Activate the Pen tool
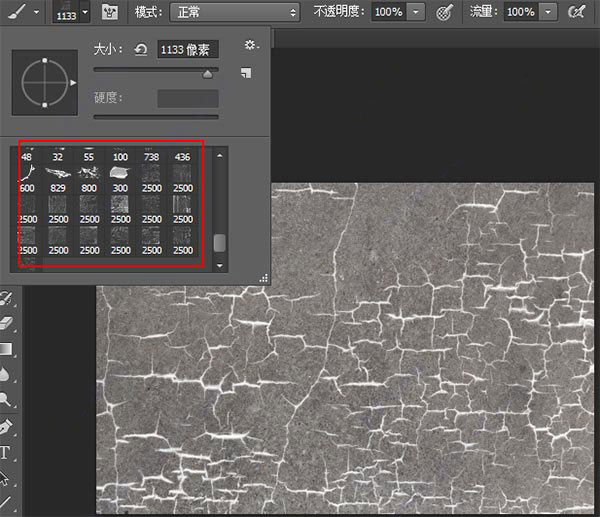This screenshot has width=600, height=517. click(x=6, y=427)
